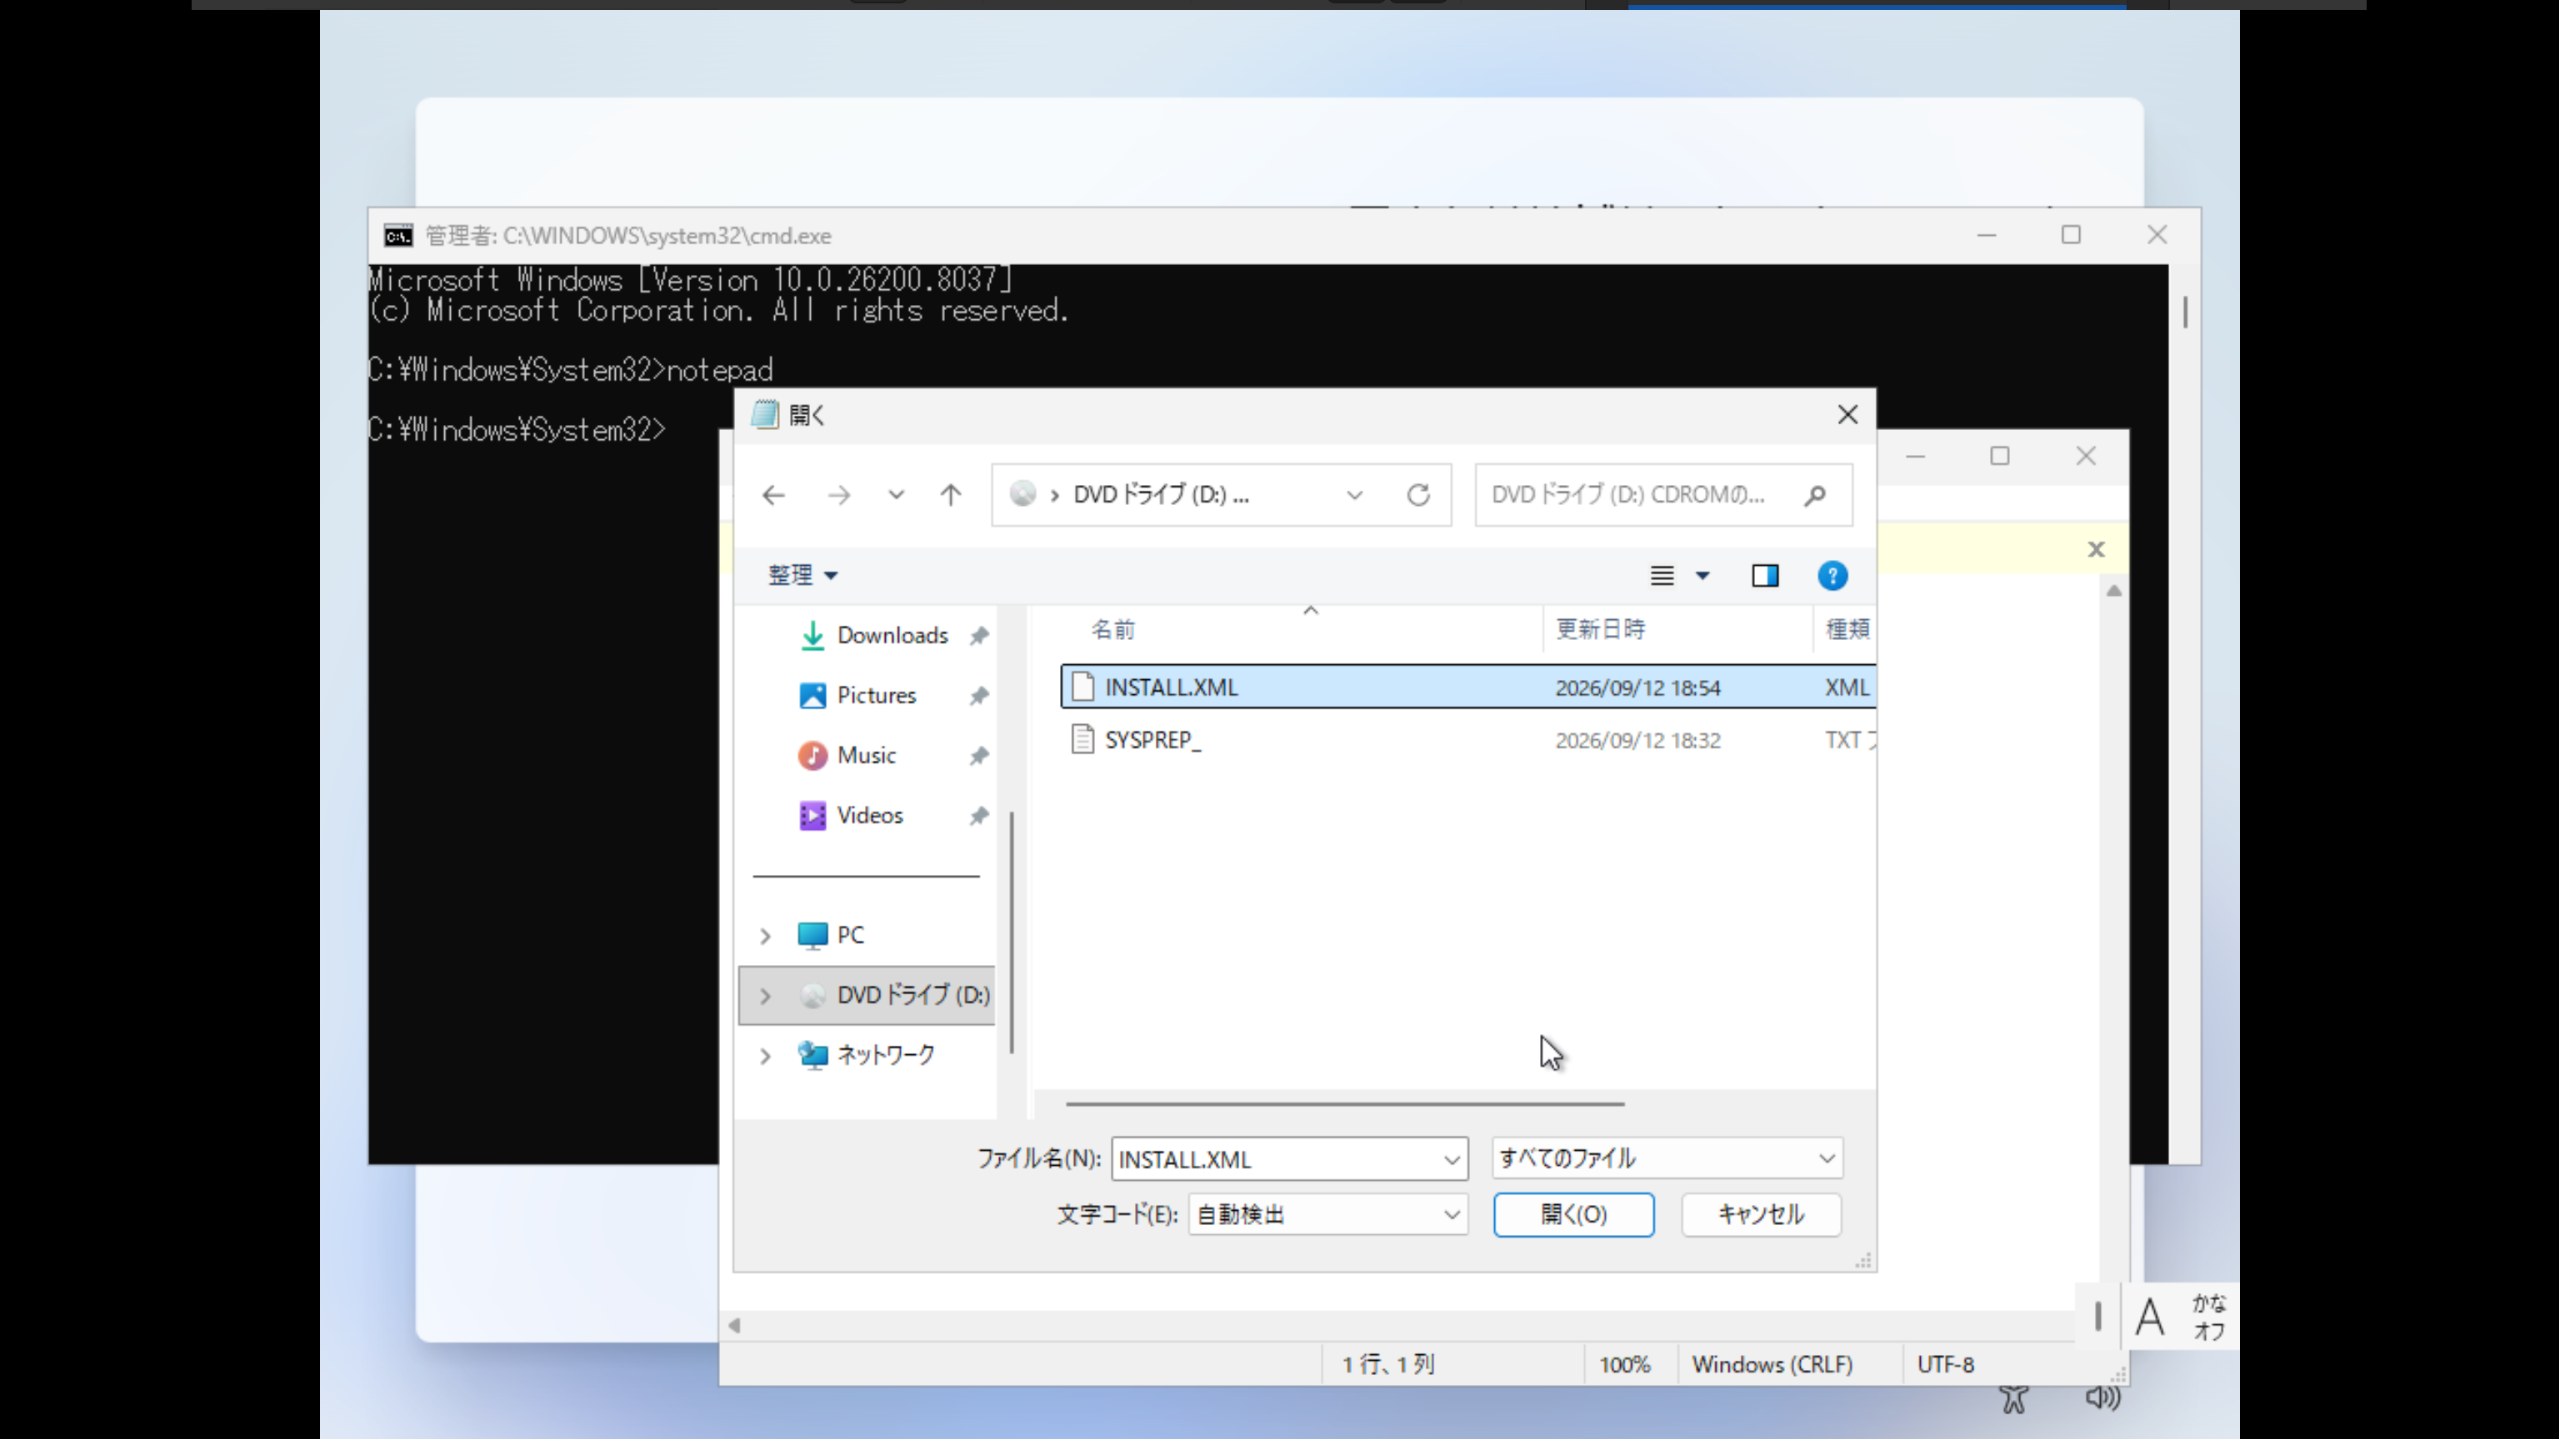This screenshot has width=2559, height=1439.
Task: Open the accessibility icon on the setup screen
Action: tap(2014, 1398)
